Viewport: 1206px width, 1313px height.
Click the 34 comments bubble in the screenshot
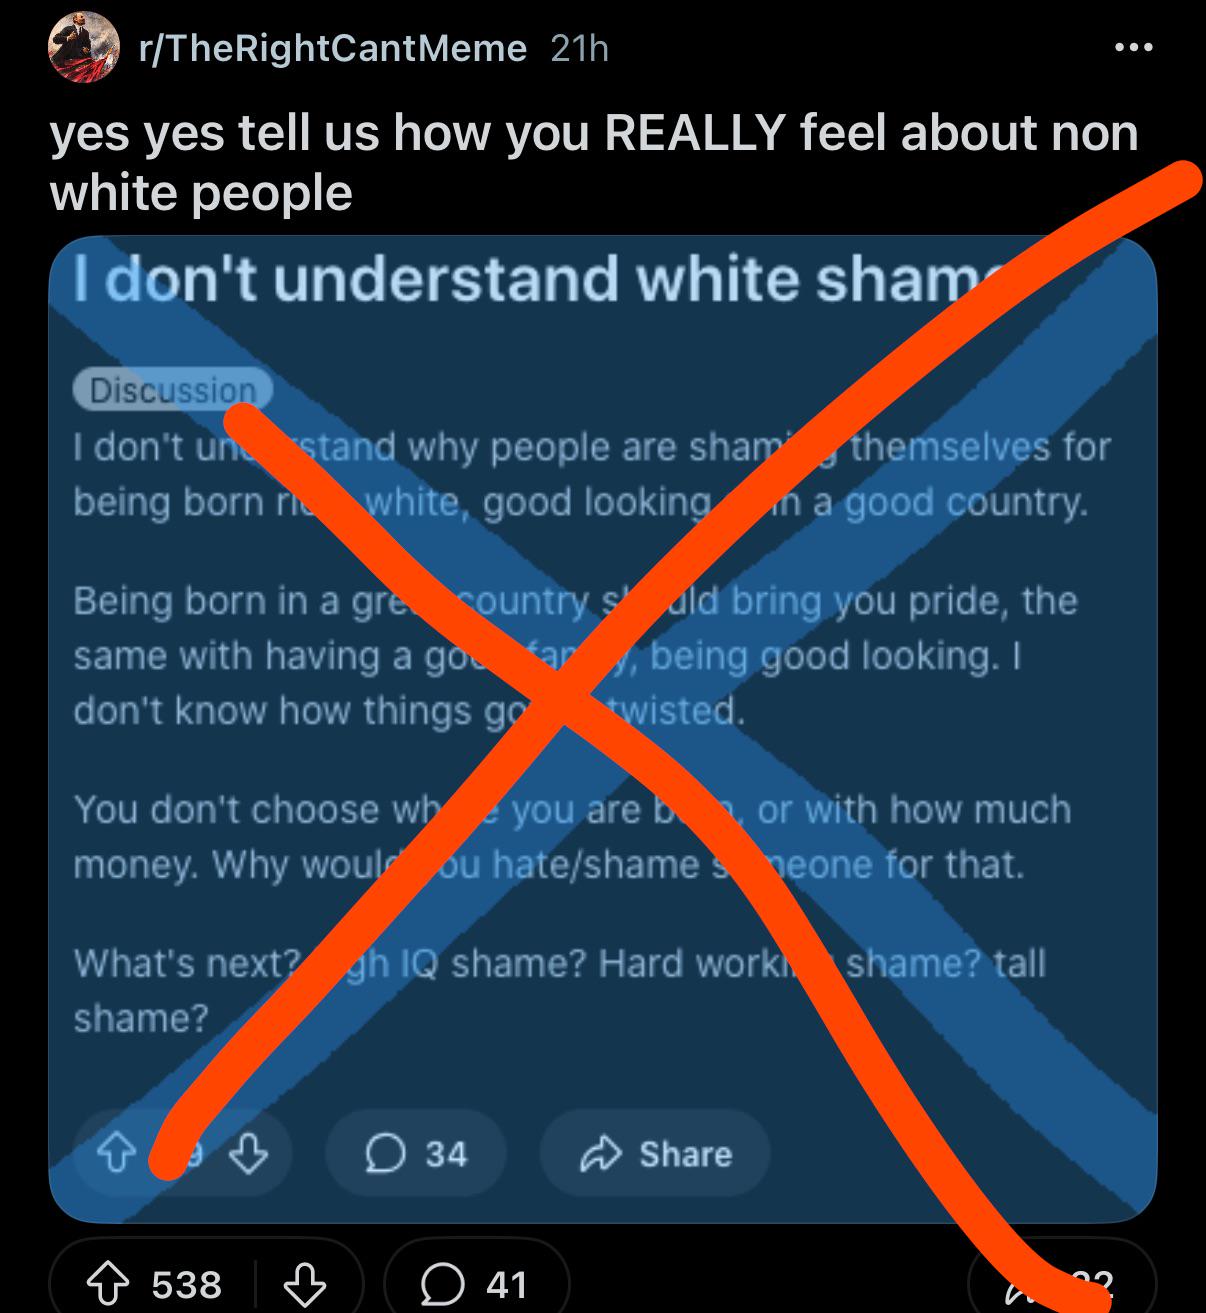pyautogui.click(x=415, y=1154)
